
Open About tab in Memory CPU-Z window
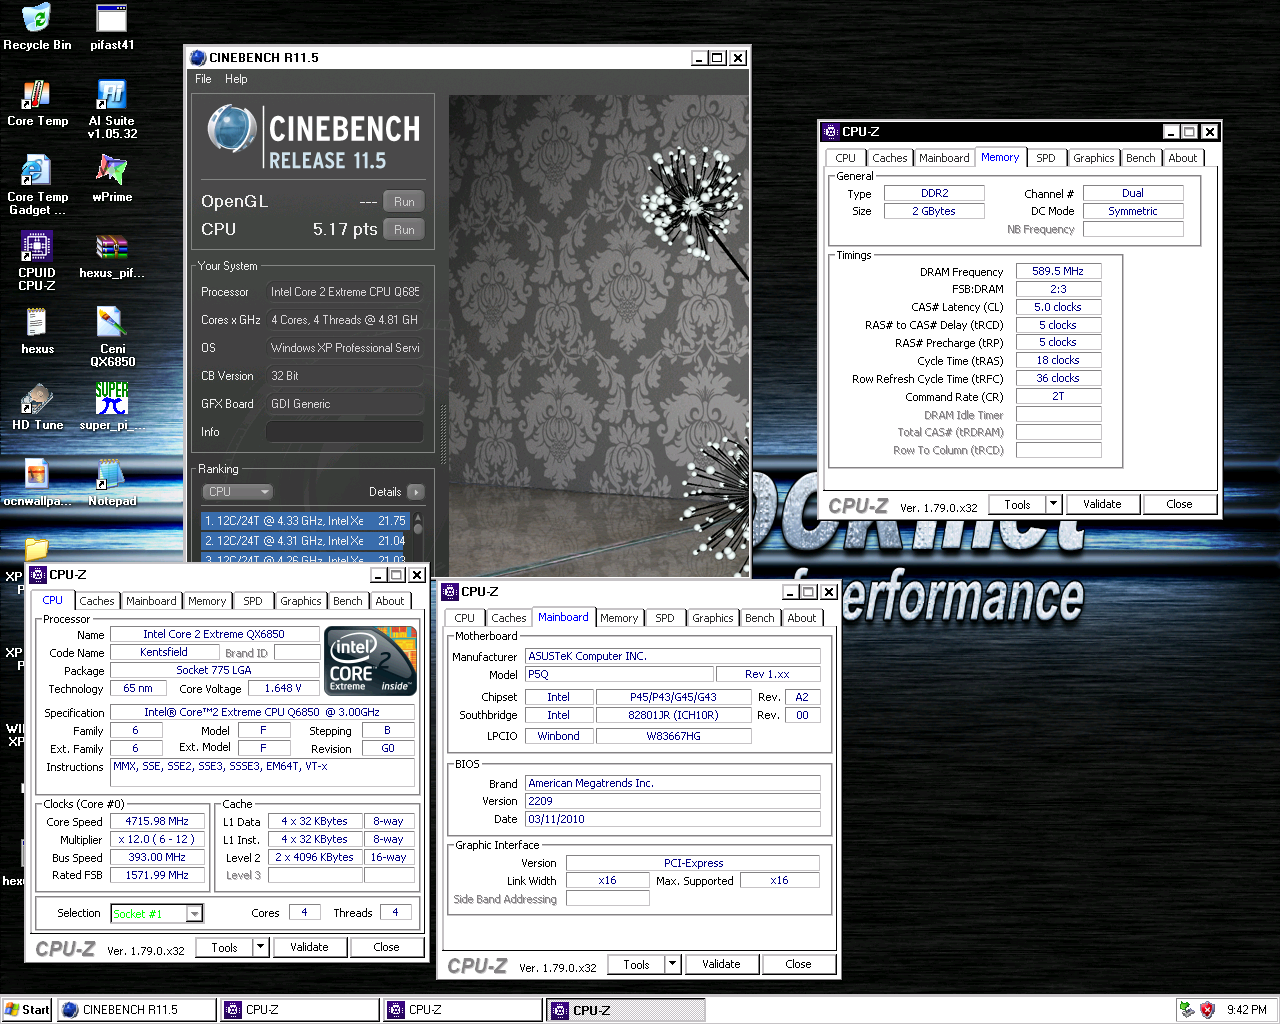1183,158
